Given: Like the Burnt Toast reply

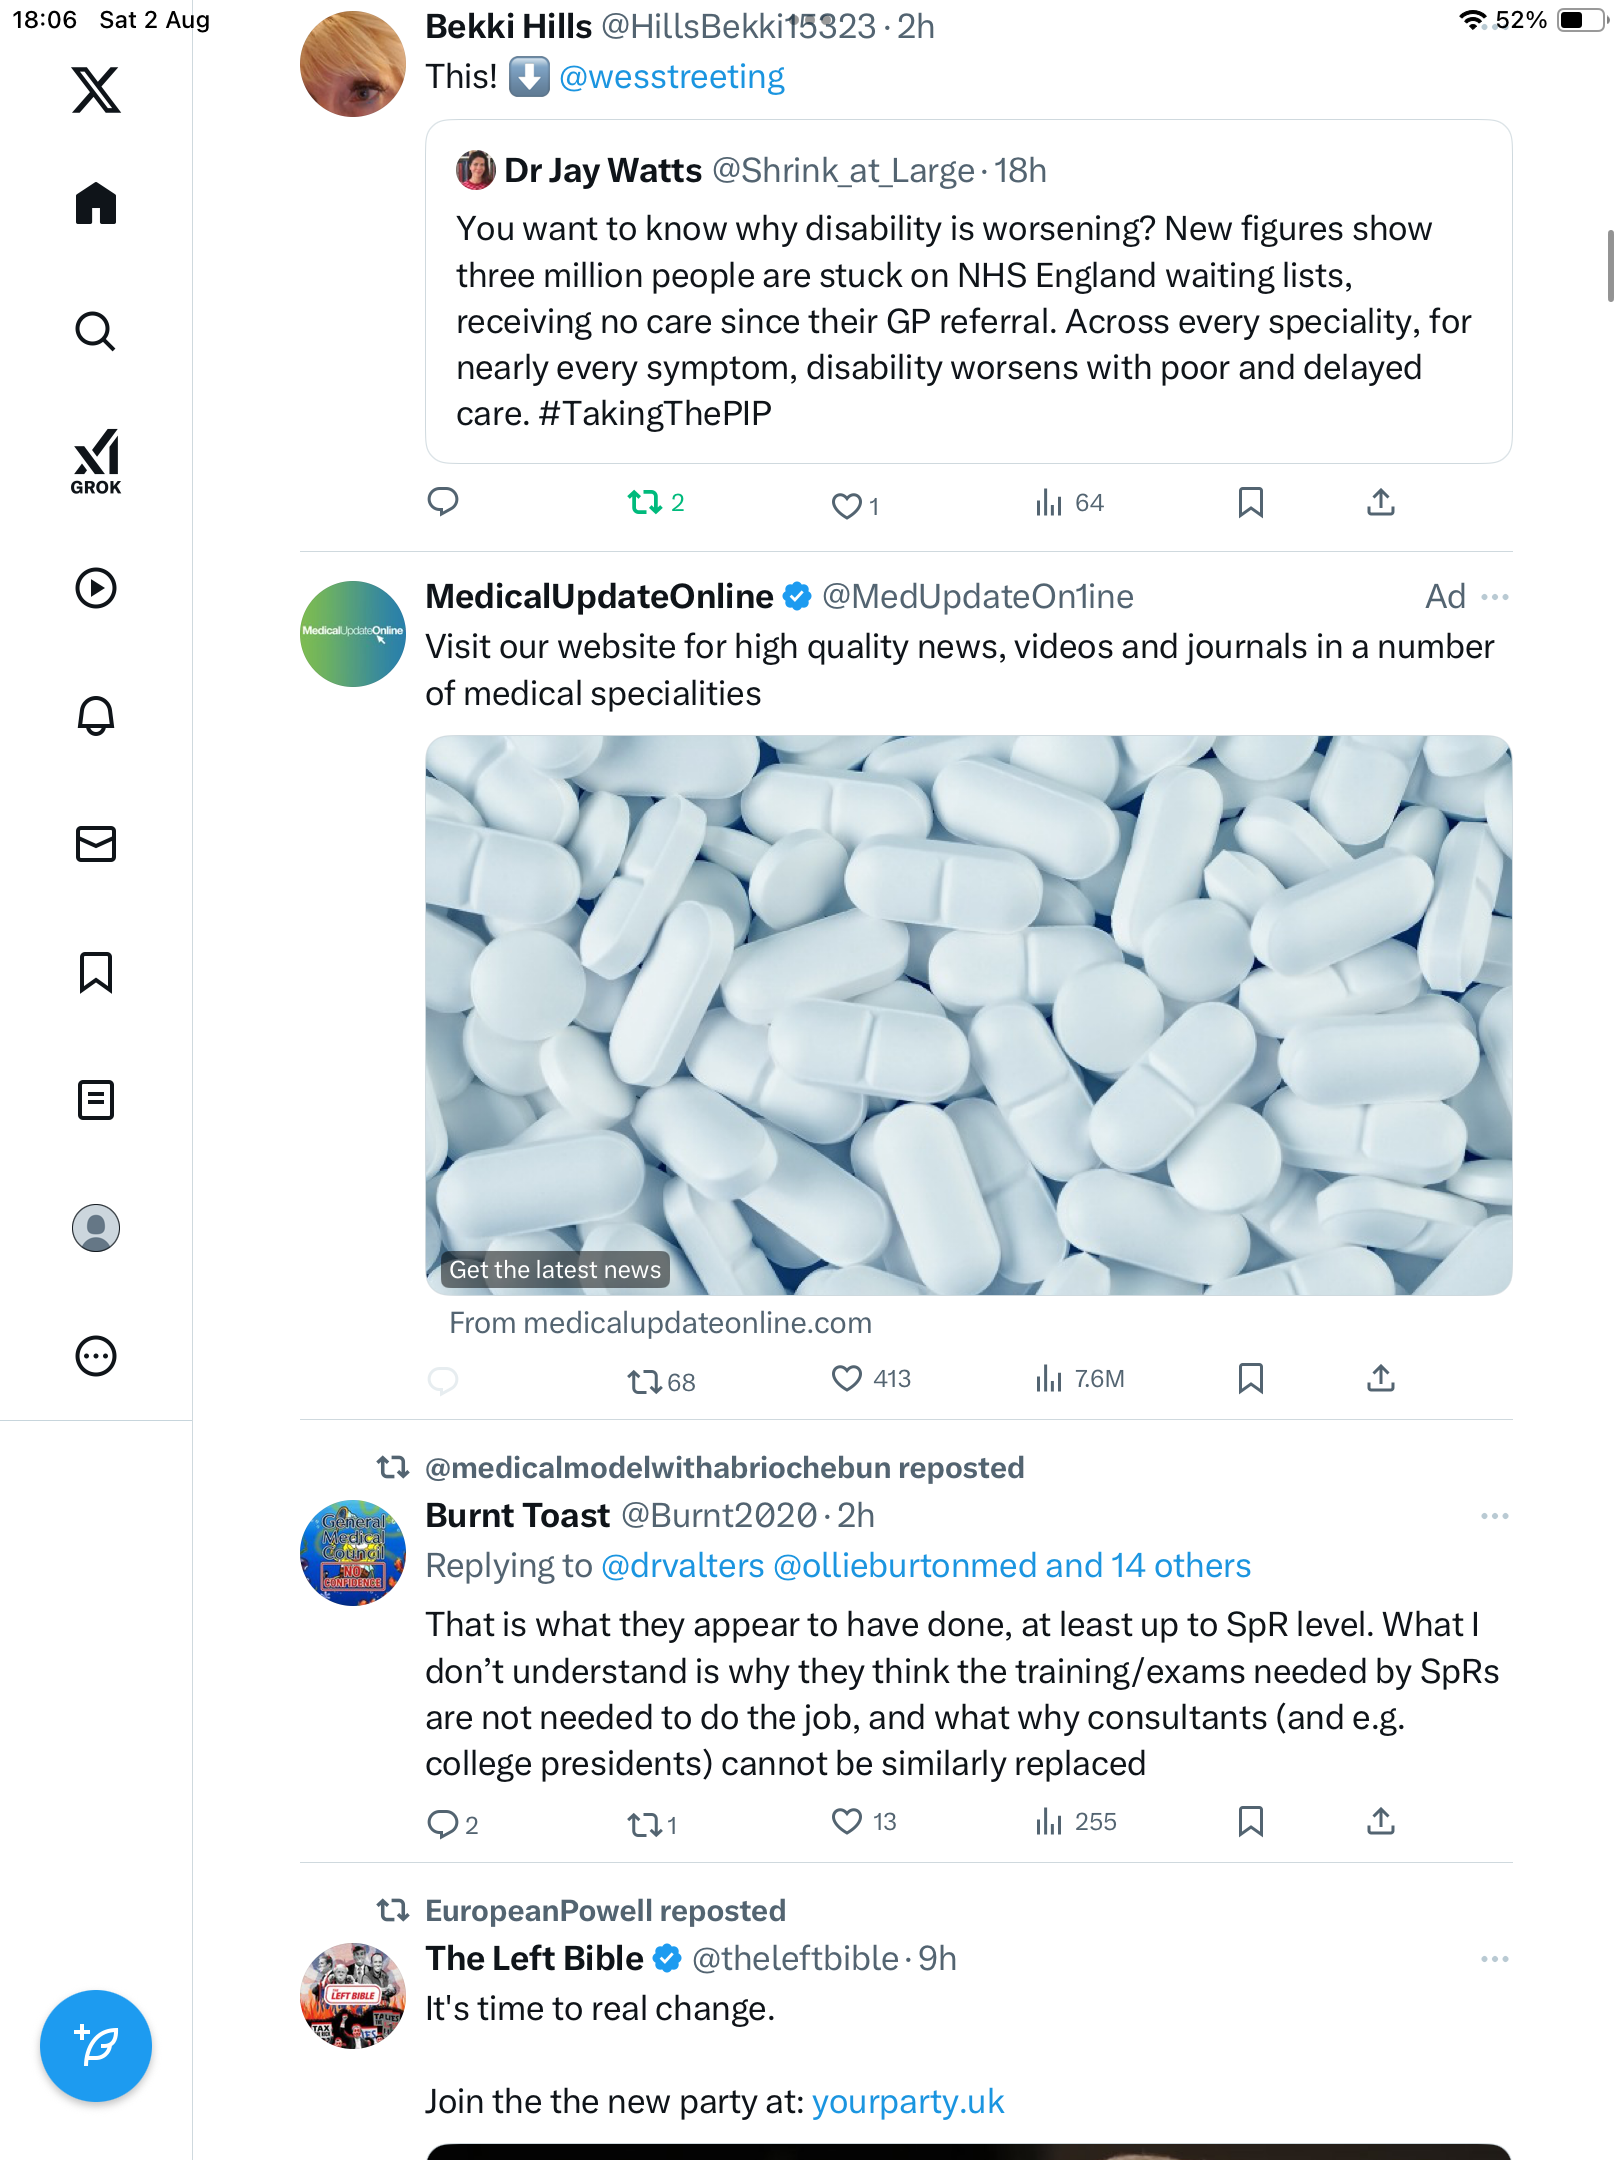Looking at the screenshot, I should point(846,1821).
